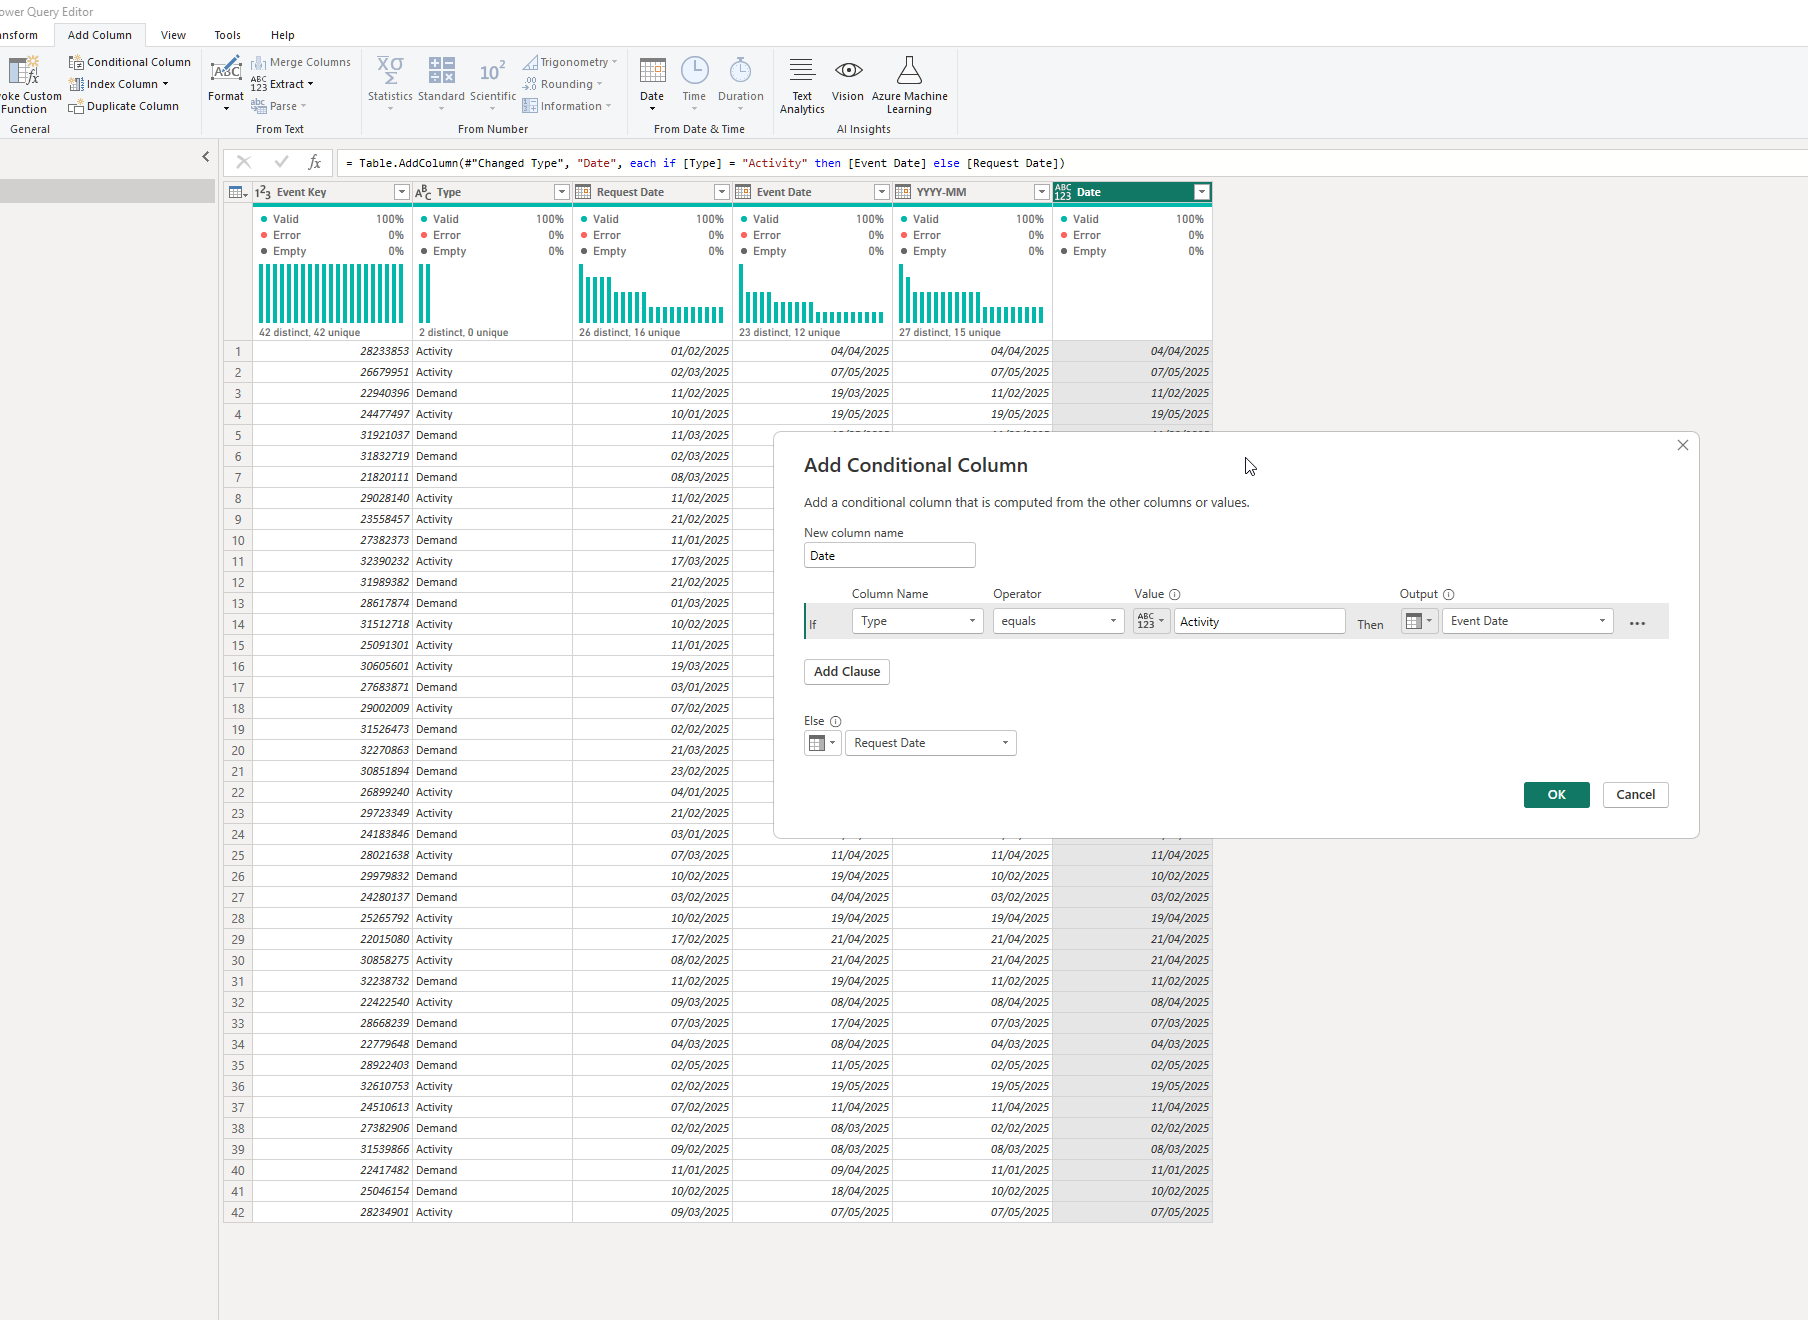
Task: Open the value type selector ABC123 in the dialog
Action: point(1151,621)
